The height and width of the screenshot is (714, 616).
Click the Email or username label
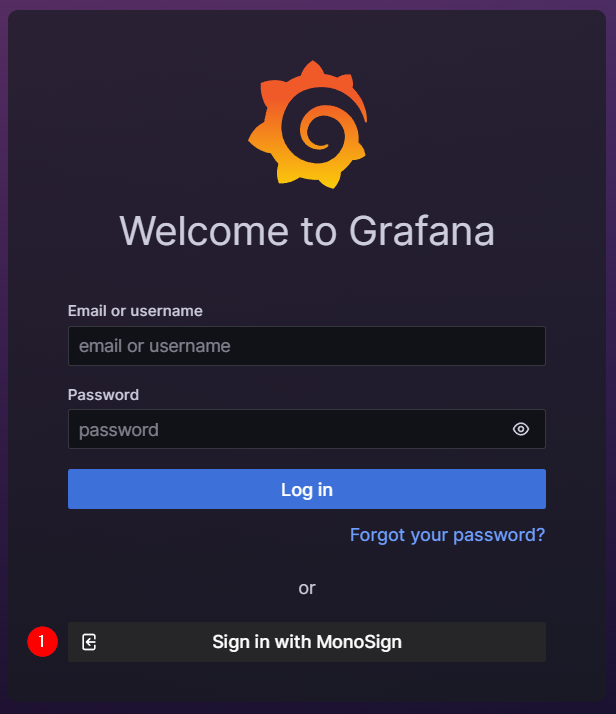coord(135,311)
